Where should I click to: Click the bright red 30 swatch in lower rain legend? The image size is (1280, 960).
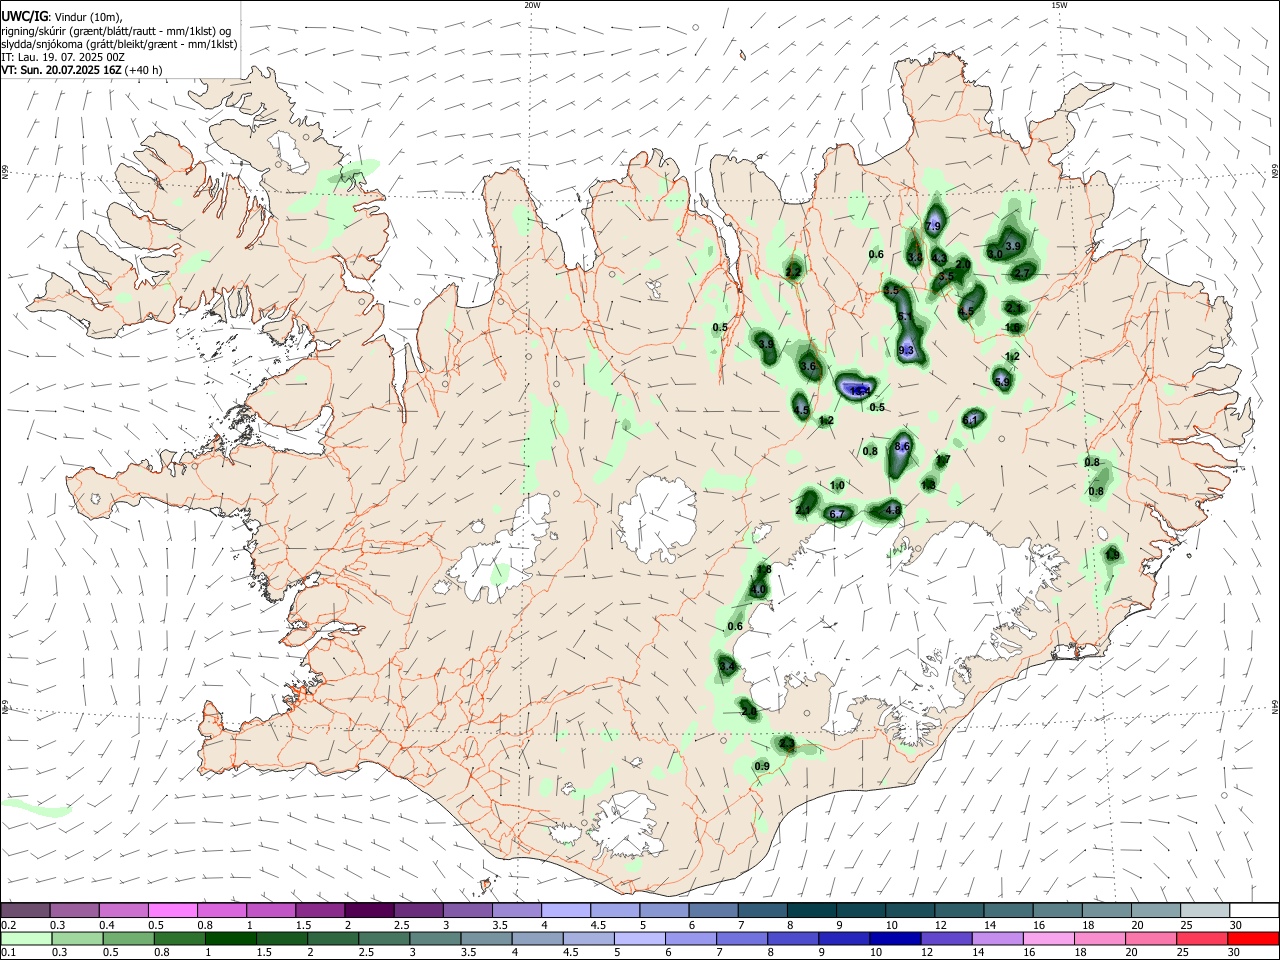click(1252, 938)
